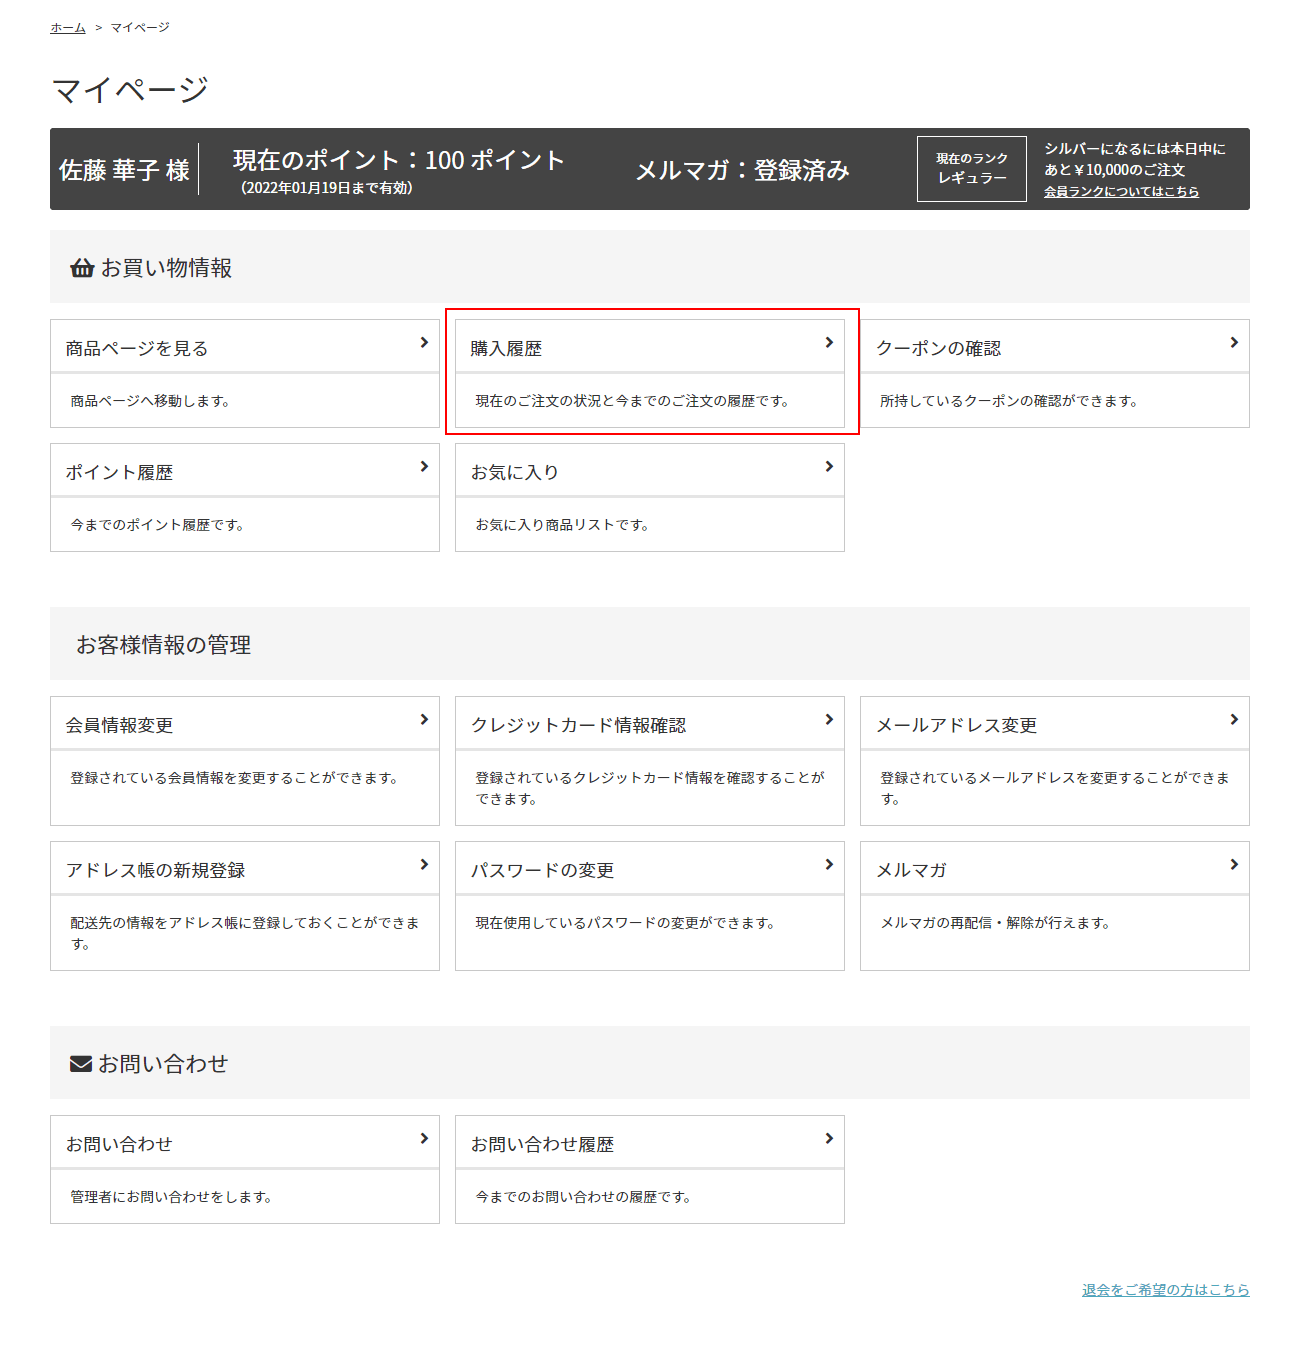Open the 商品ページを見る card
The width and height of the screenshot is (1300, 1350).
[x=245, y=373]
